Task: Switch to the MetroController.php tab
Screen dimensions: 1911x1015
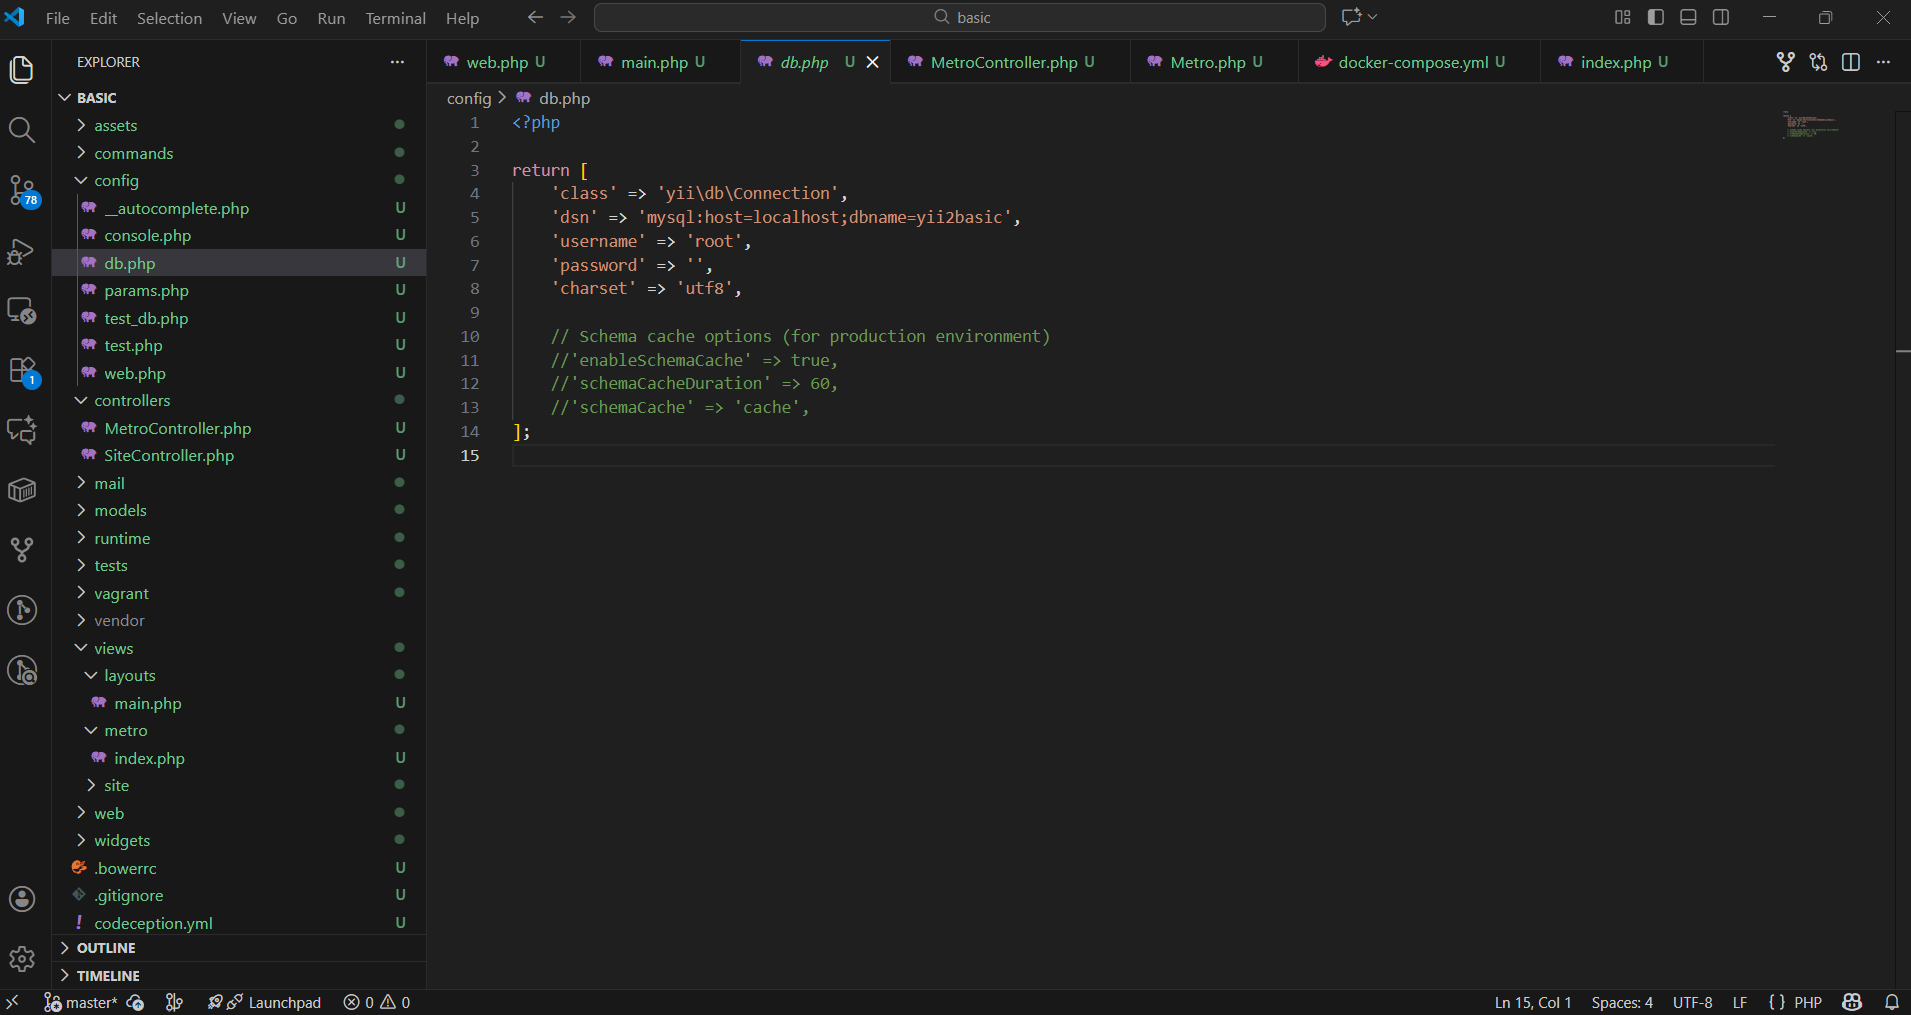Action: (1003, 62)
